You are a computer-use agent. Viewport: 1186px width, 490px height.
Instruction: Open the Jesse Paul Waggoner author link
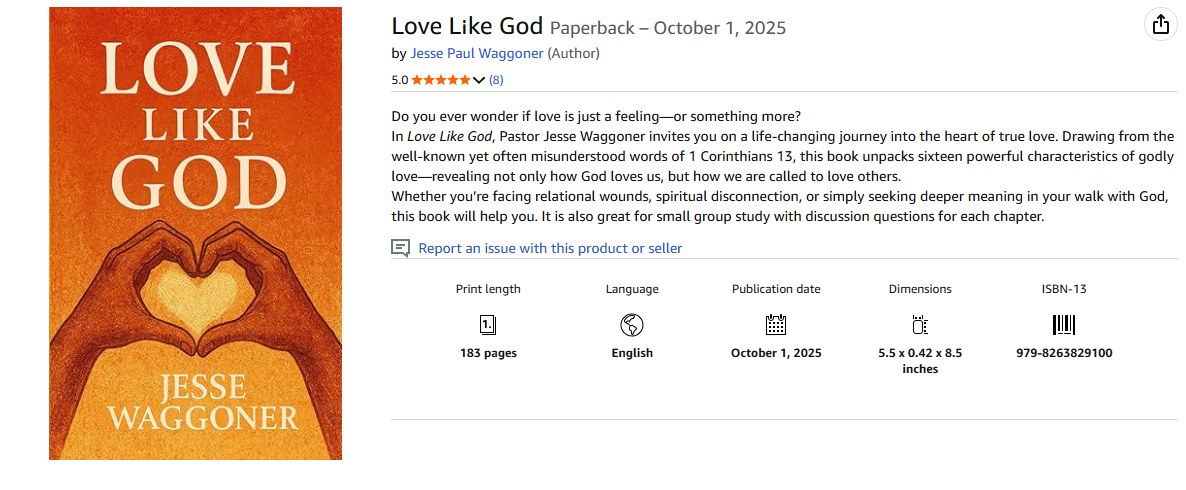[476, 53]
